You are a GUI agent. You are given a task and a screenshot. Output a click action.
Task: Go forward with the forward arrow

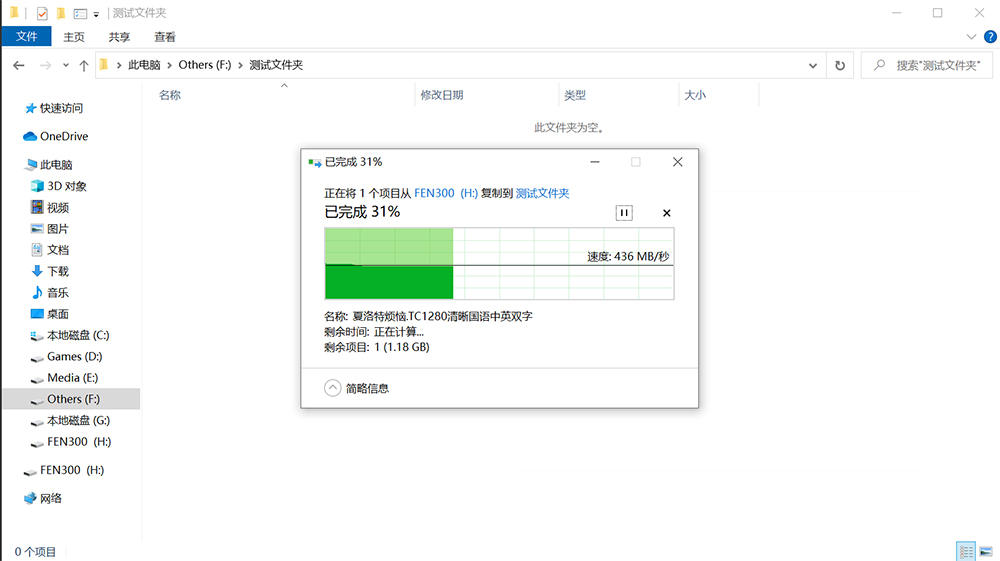[x=45, y=65]
